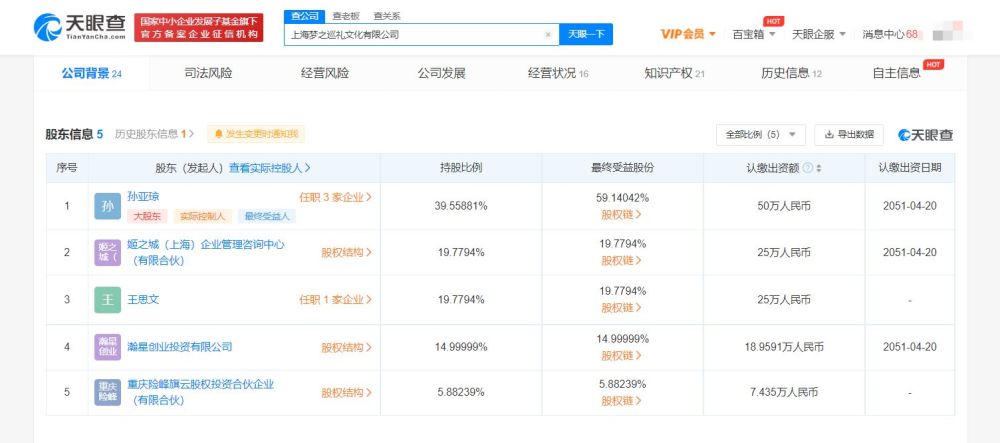1000x443 pixels.
Task: Open the 天眼企服 dropdown menu
Action: click(818, 34)
